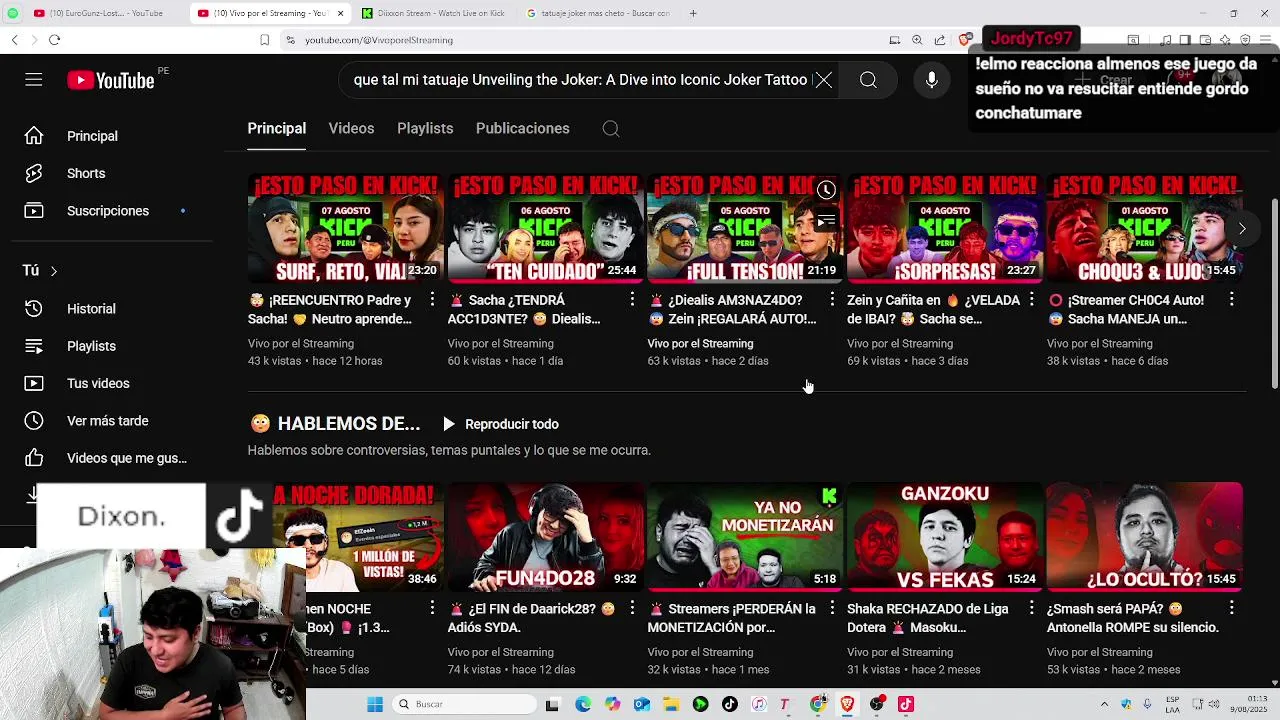The image size is (1280, 720).
Task: Click the Brave Shields lion icon
Action: pos(965,40)
